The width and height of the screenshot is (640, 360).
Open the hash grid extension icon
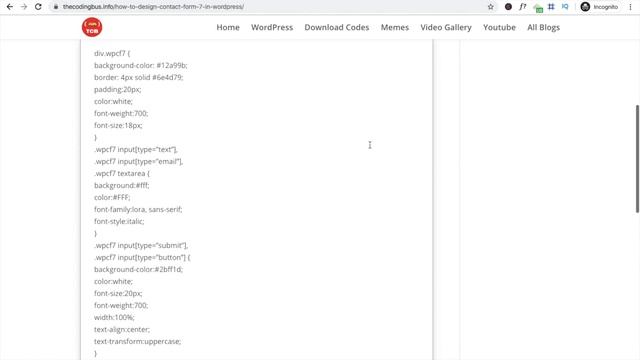(x=551, y=7)
